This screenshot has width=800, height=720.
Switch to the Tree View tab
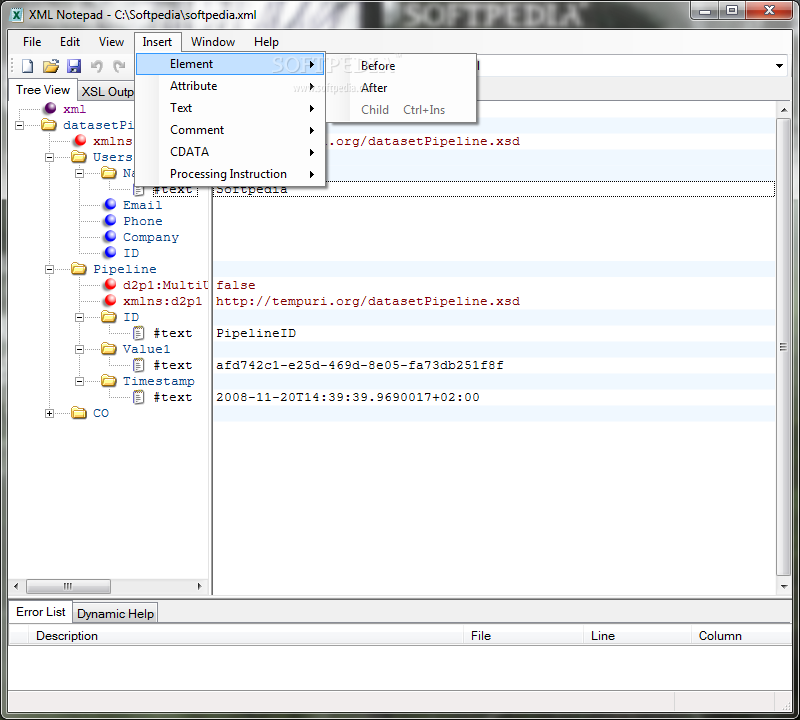[43, 90]
